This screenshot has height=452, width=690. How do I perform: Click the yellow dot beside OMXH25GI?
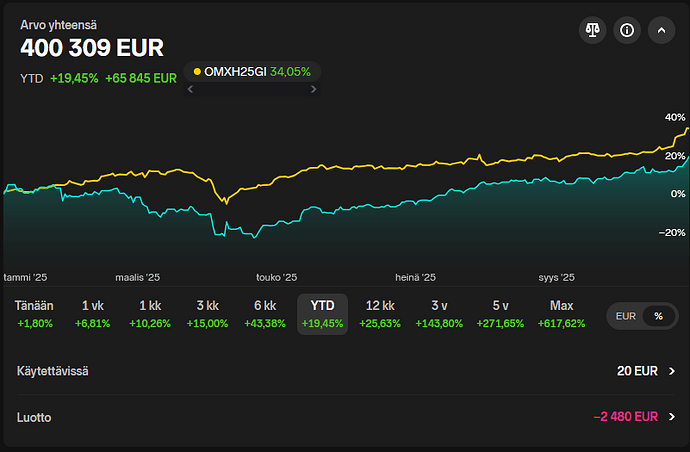click(197, 72)
